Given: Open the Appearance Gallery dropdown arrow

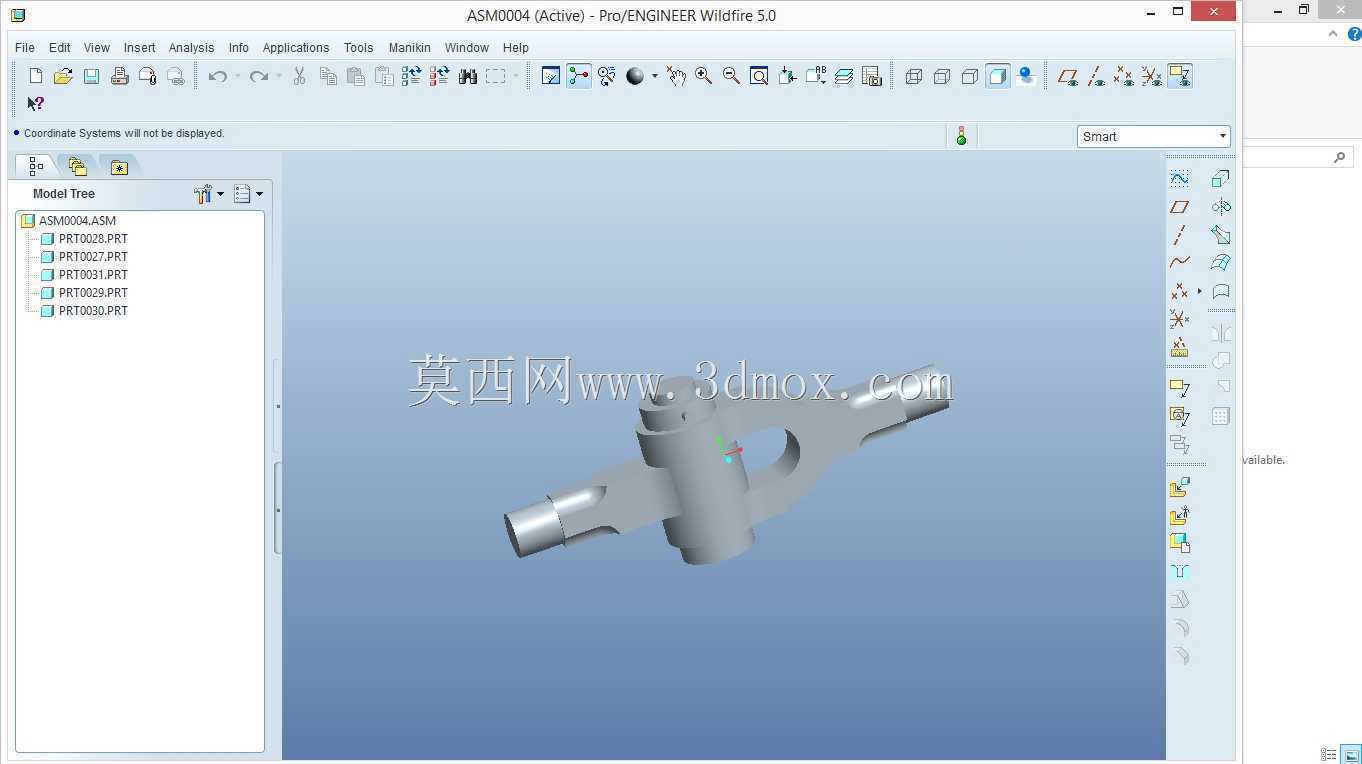Looking at the screenshot, I should 655,76.
